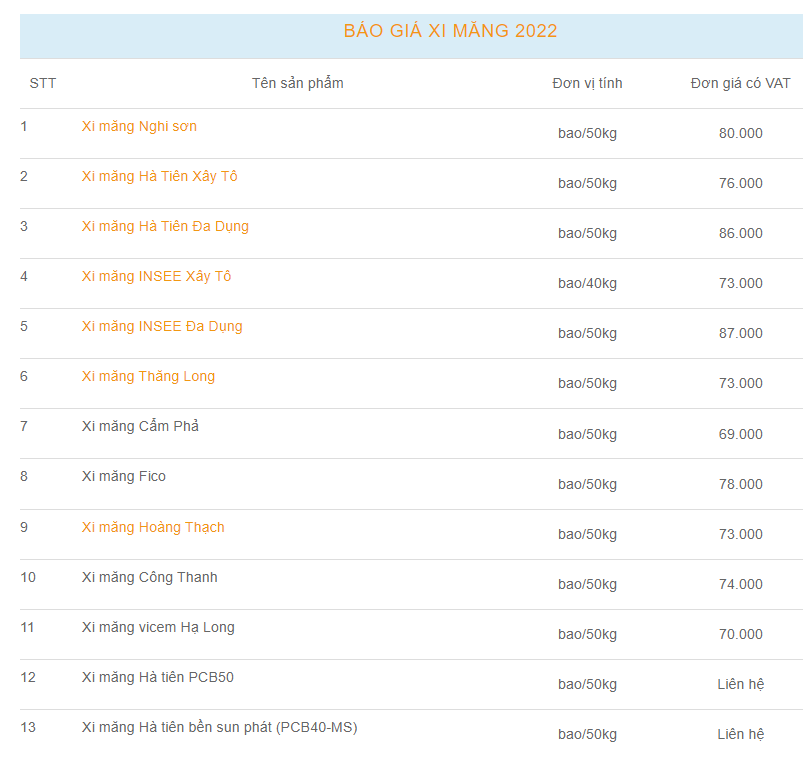Click the 80.000 price for Nghi sơn

coord(741,134)
